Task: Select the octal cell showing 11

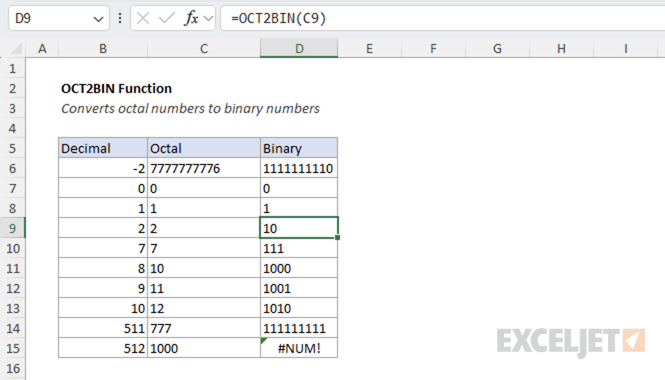Action: [x=204, y=288]
